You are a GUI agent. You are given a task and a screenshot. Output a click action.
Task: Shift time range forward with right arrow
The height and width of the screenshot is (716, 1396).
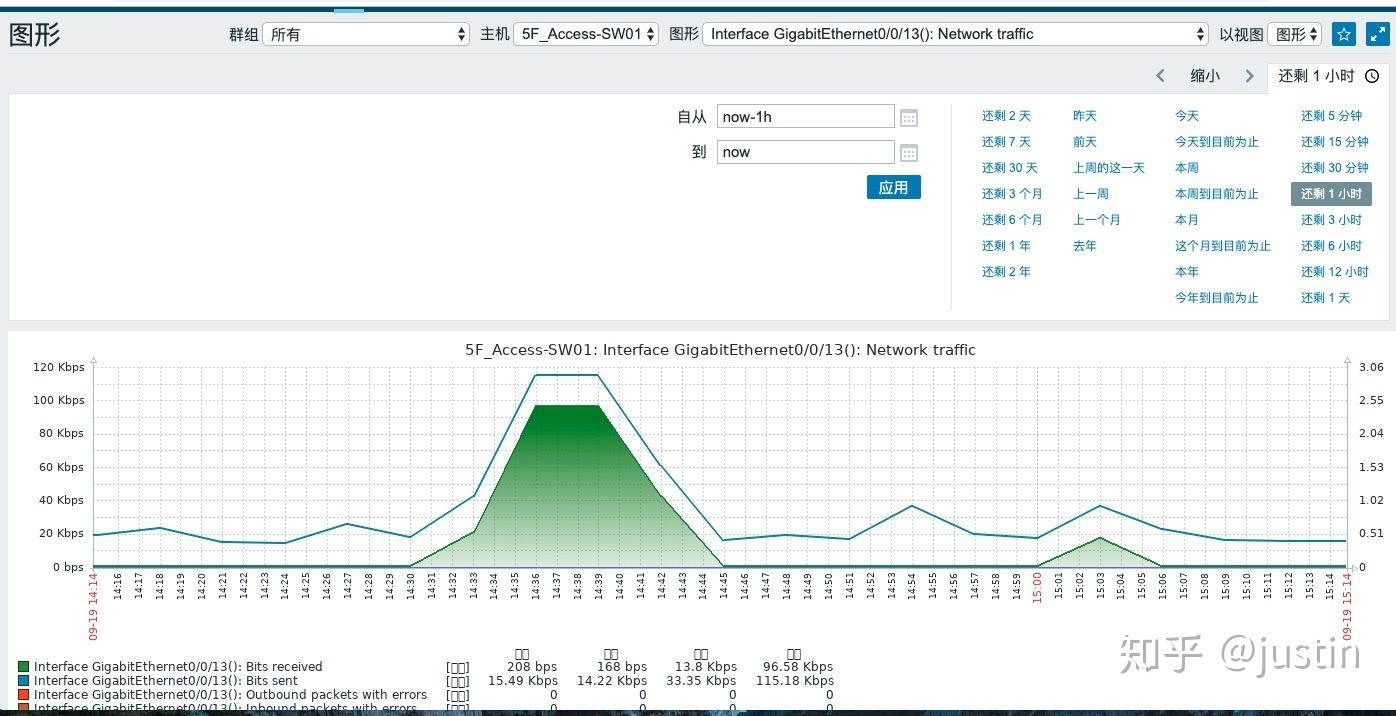point(1249,76)
